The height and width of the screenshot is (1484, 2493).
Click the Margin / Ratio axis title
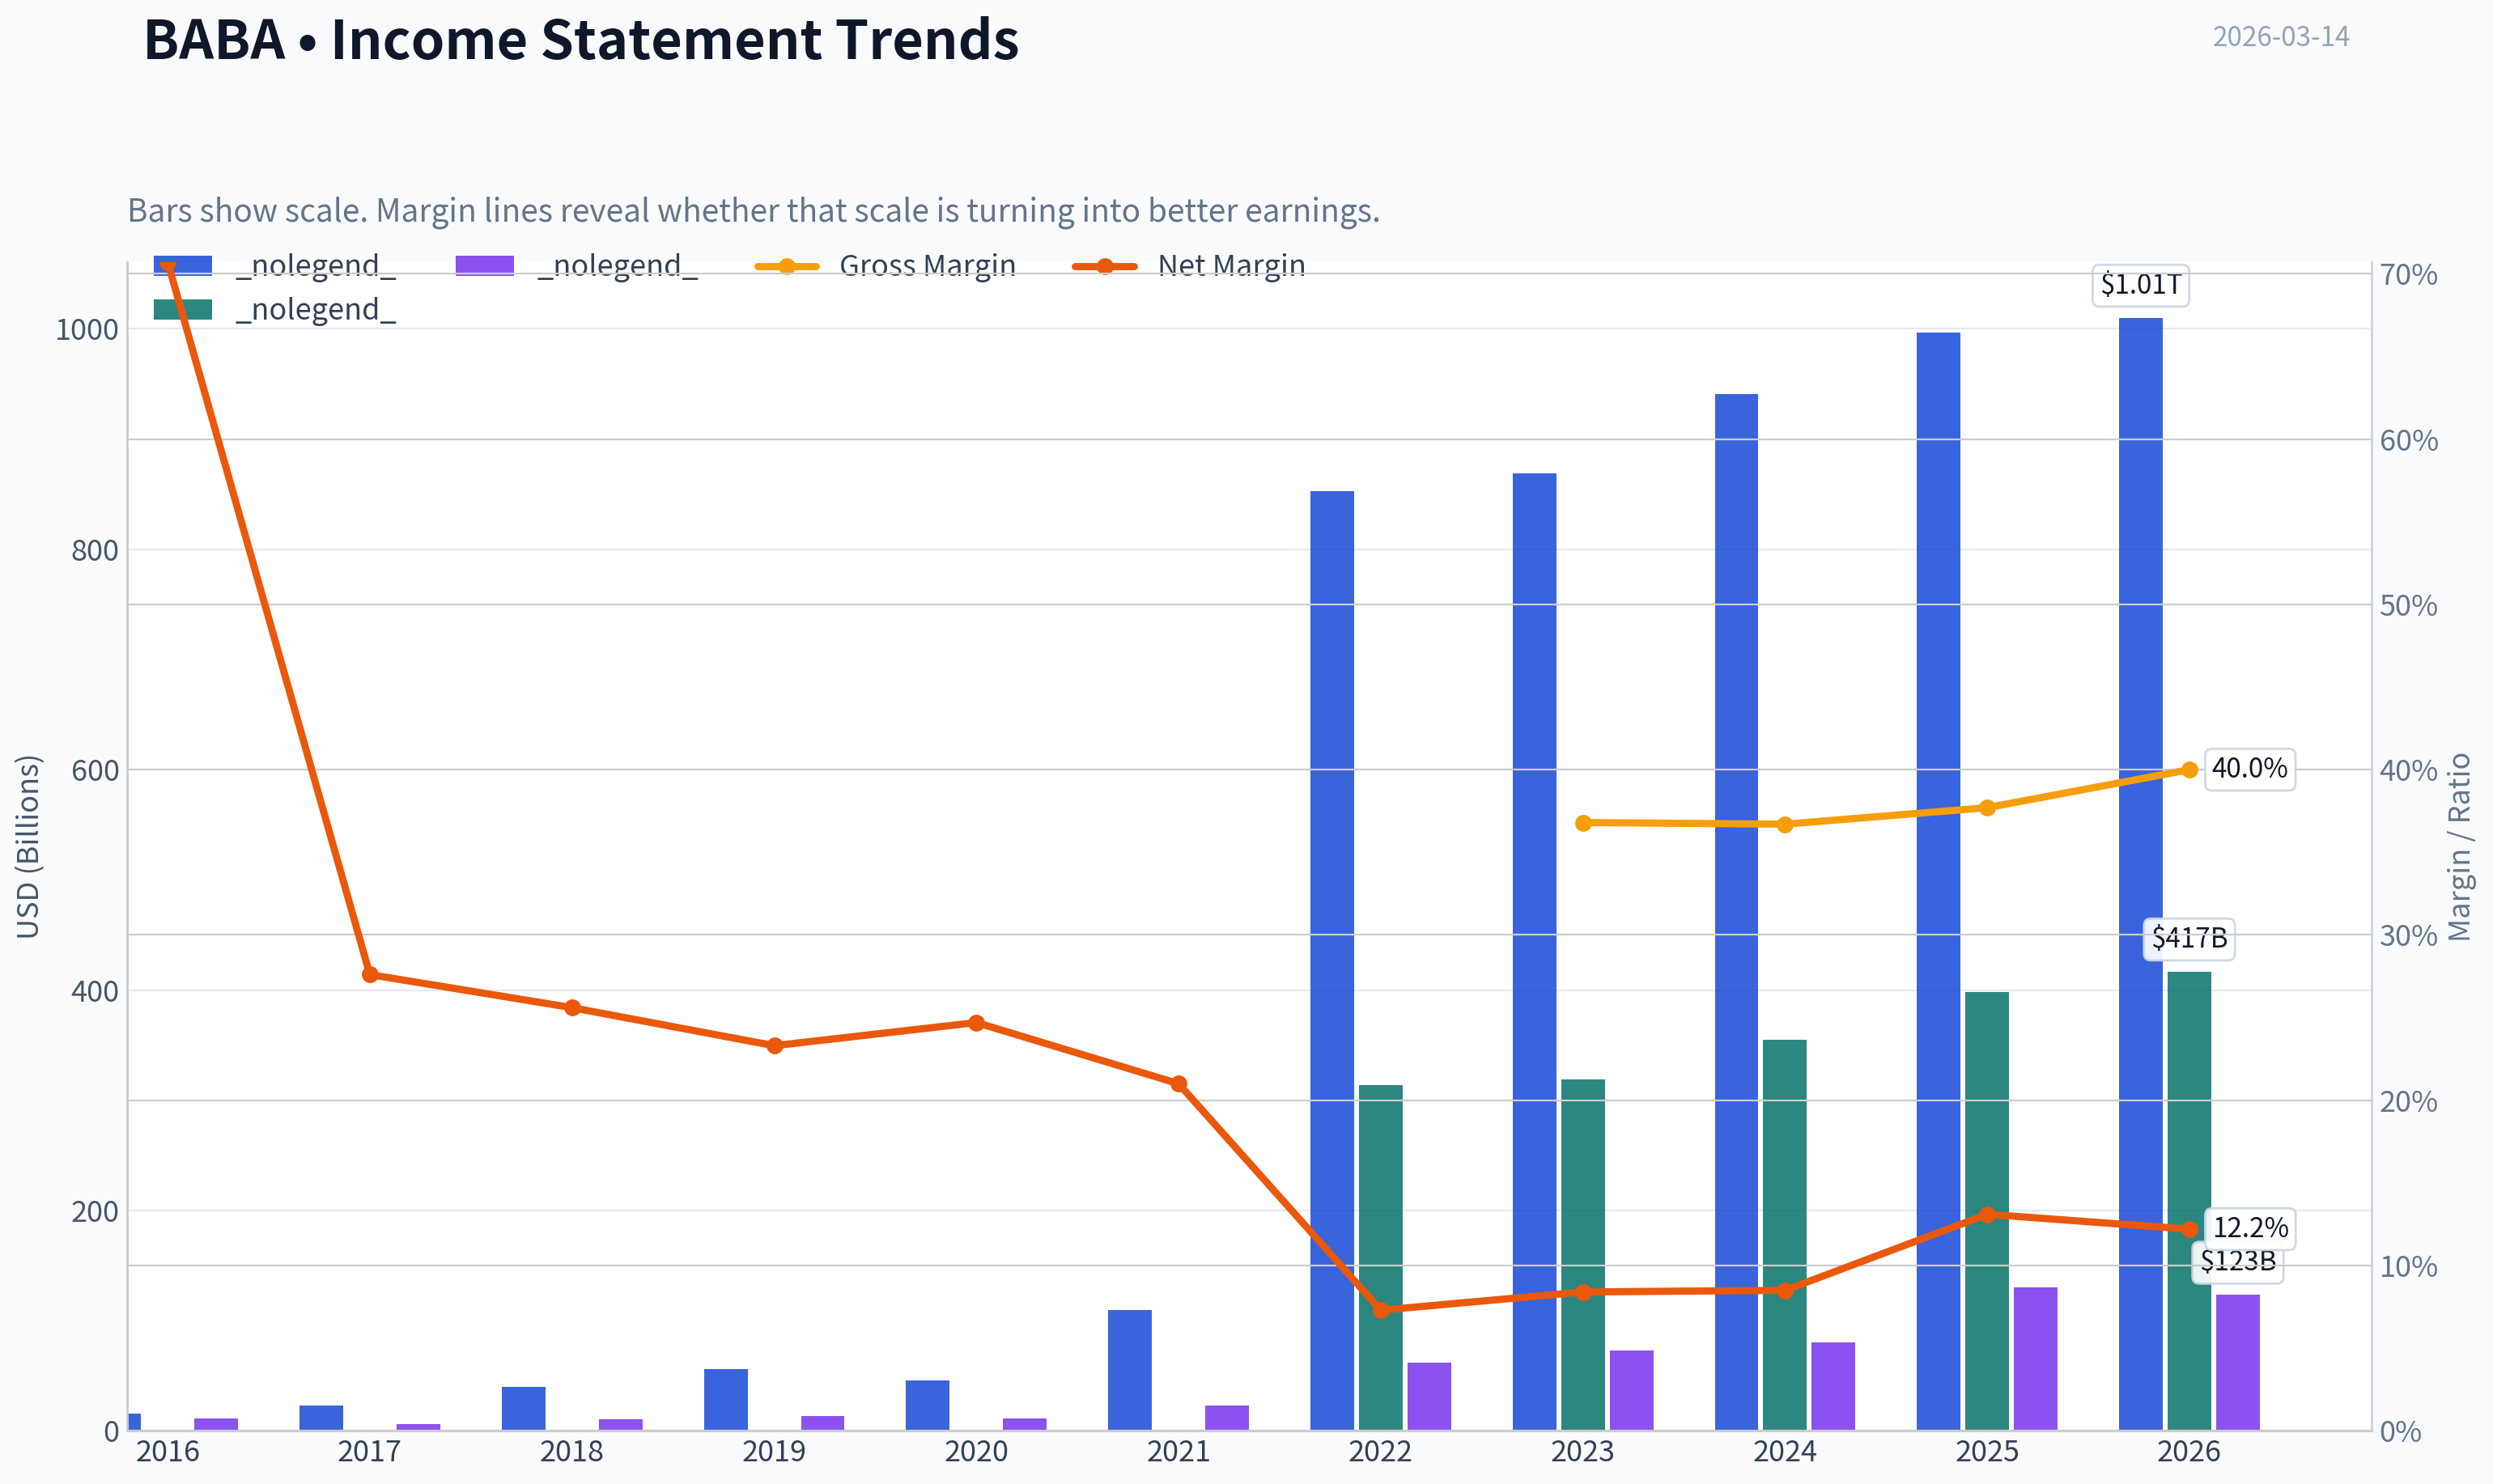2460,847
